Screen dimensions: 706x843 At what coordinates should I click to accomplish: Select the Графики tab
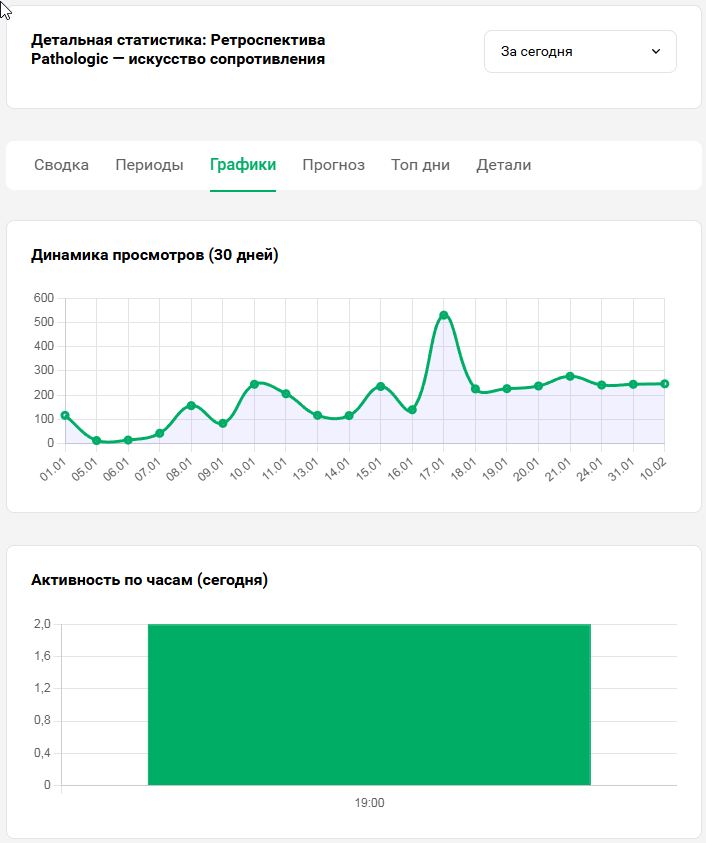coord(243,165)
